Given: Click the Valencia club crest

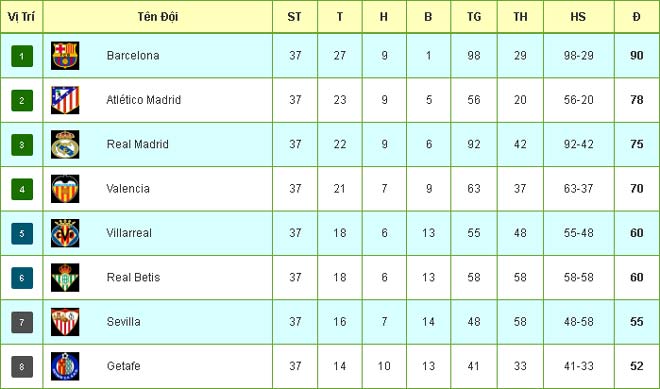Looking at the screenshot, I should (65, 189).
